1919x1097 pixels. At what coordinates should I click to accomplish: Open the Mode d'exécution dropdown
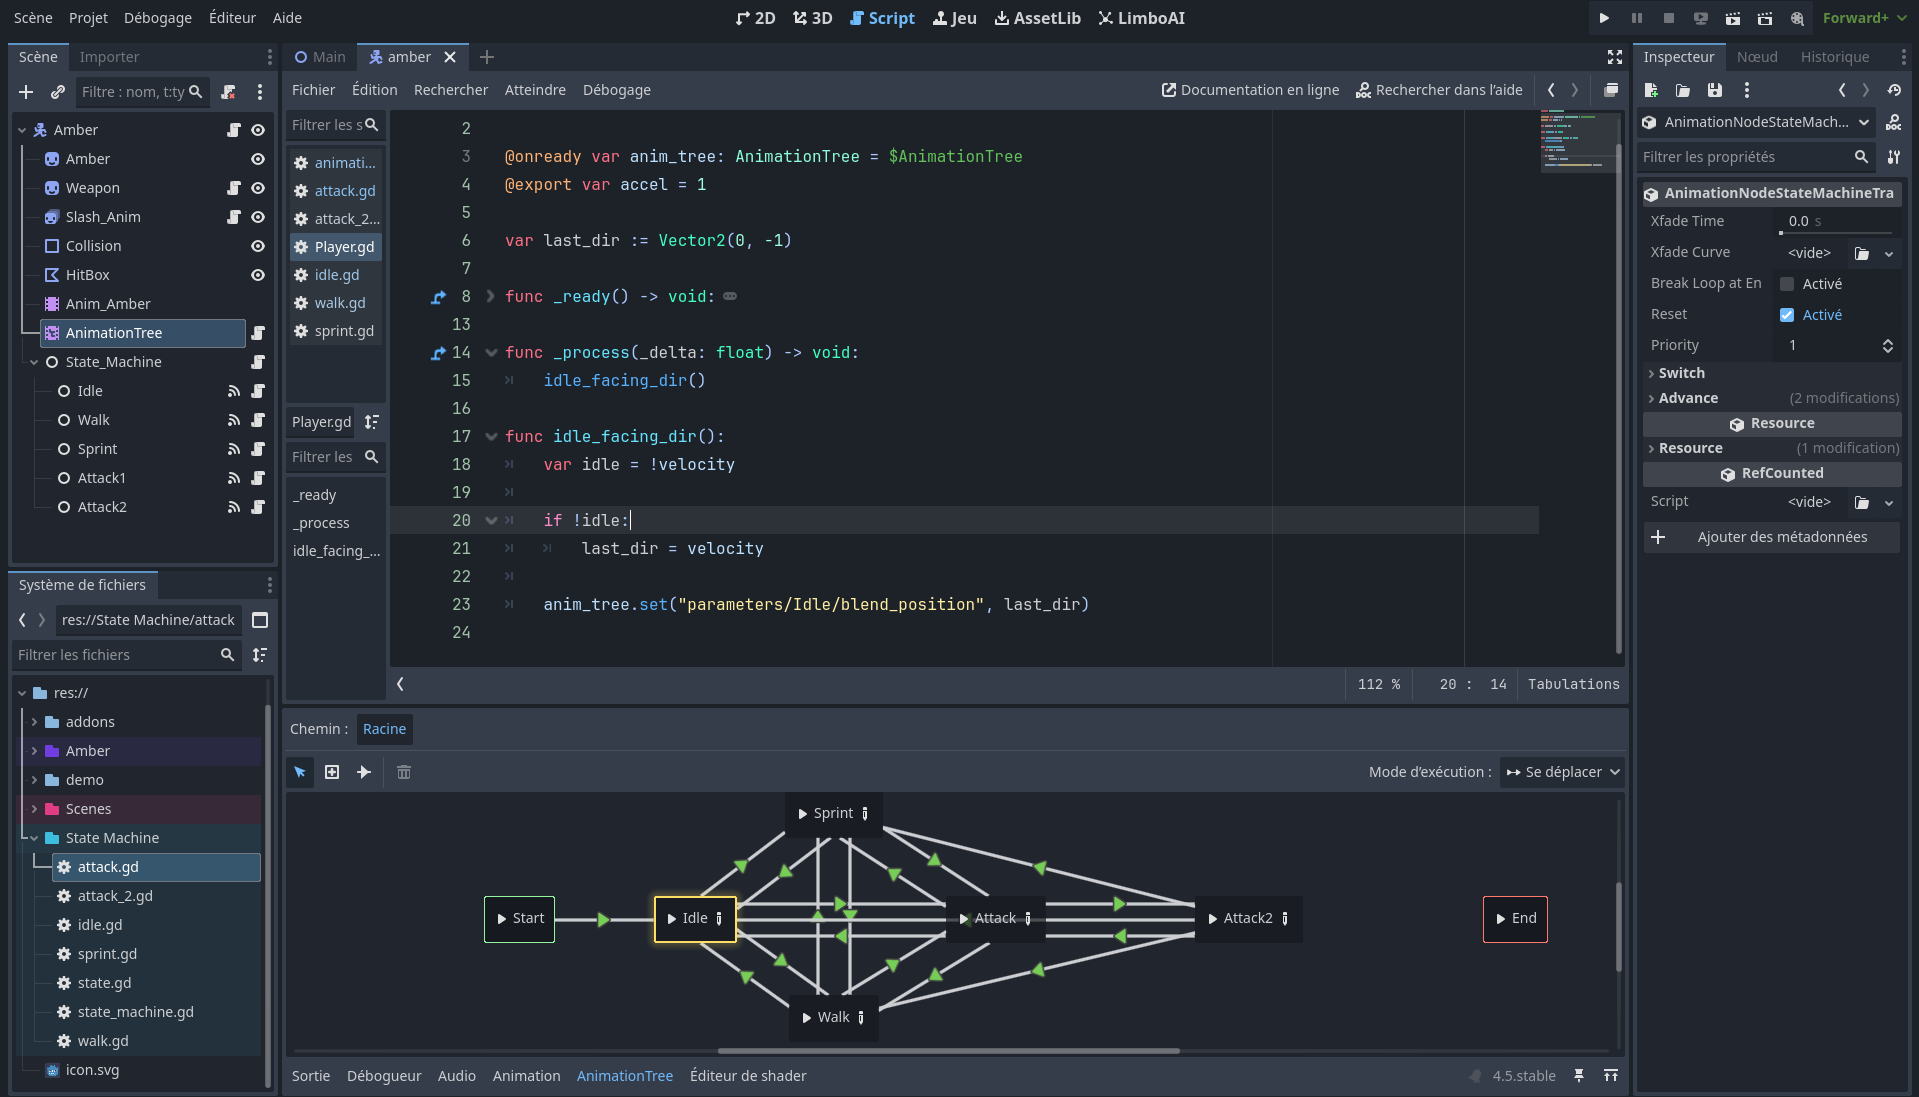1562,772
